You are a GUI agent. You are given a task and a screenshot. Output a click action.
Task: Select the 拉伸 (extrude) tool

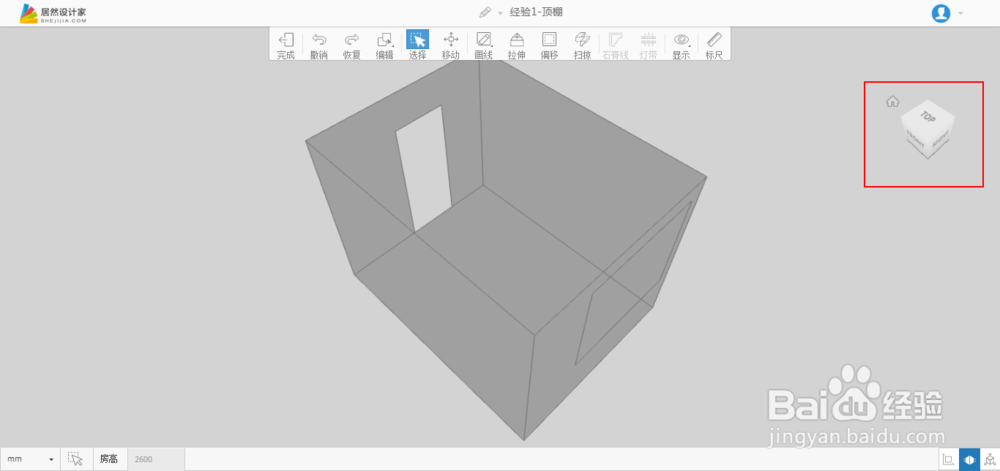pos(517,45)
